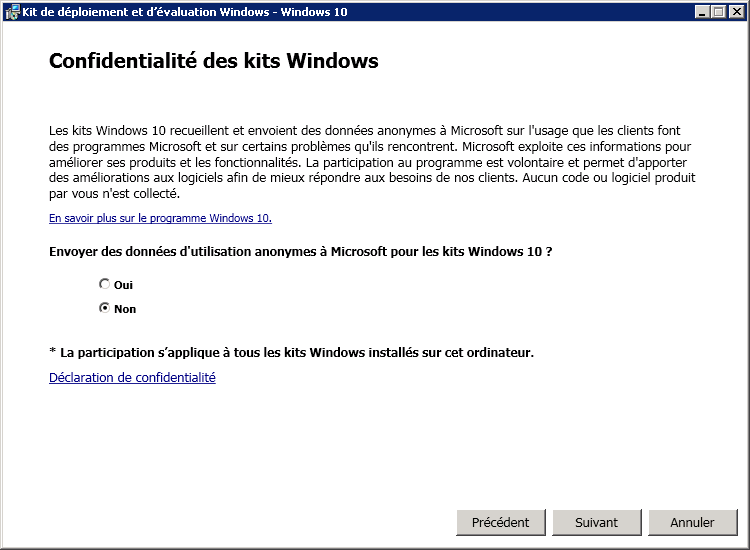The height and width of the screenshot is (550, 750).
Task: Click the "Confidentialité des kits Windows" heading
Action: (213, 61)
